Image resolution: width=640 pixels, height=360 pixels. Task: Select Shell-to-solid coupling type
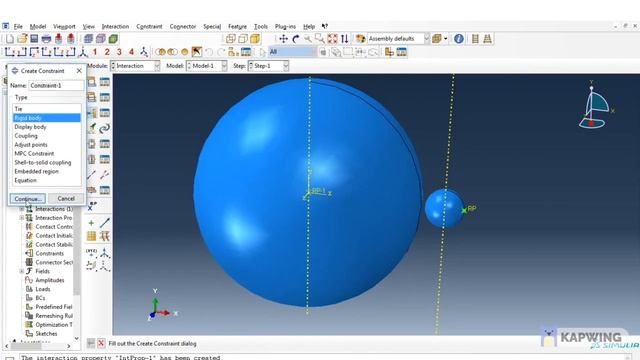tap(47, 162)
